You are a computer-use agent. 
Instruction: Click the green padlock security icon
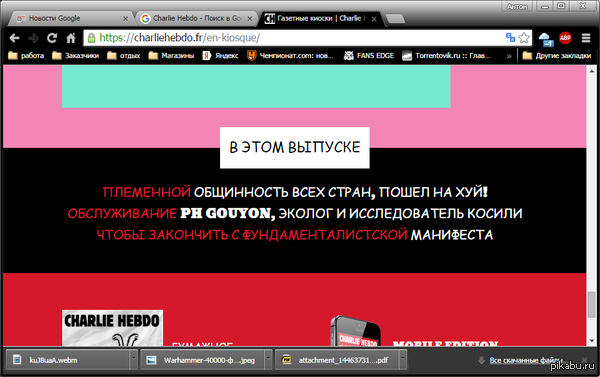pyautogui.click(x=91, y=38)
